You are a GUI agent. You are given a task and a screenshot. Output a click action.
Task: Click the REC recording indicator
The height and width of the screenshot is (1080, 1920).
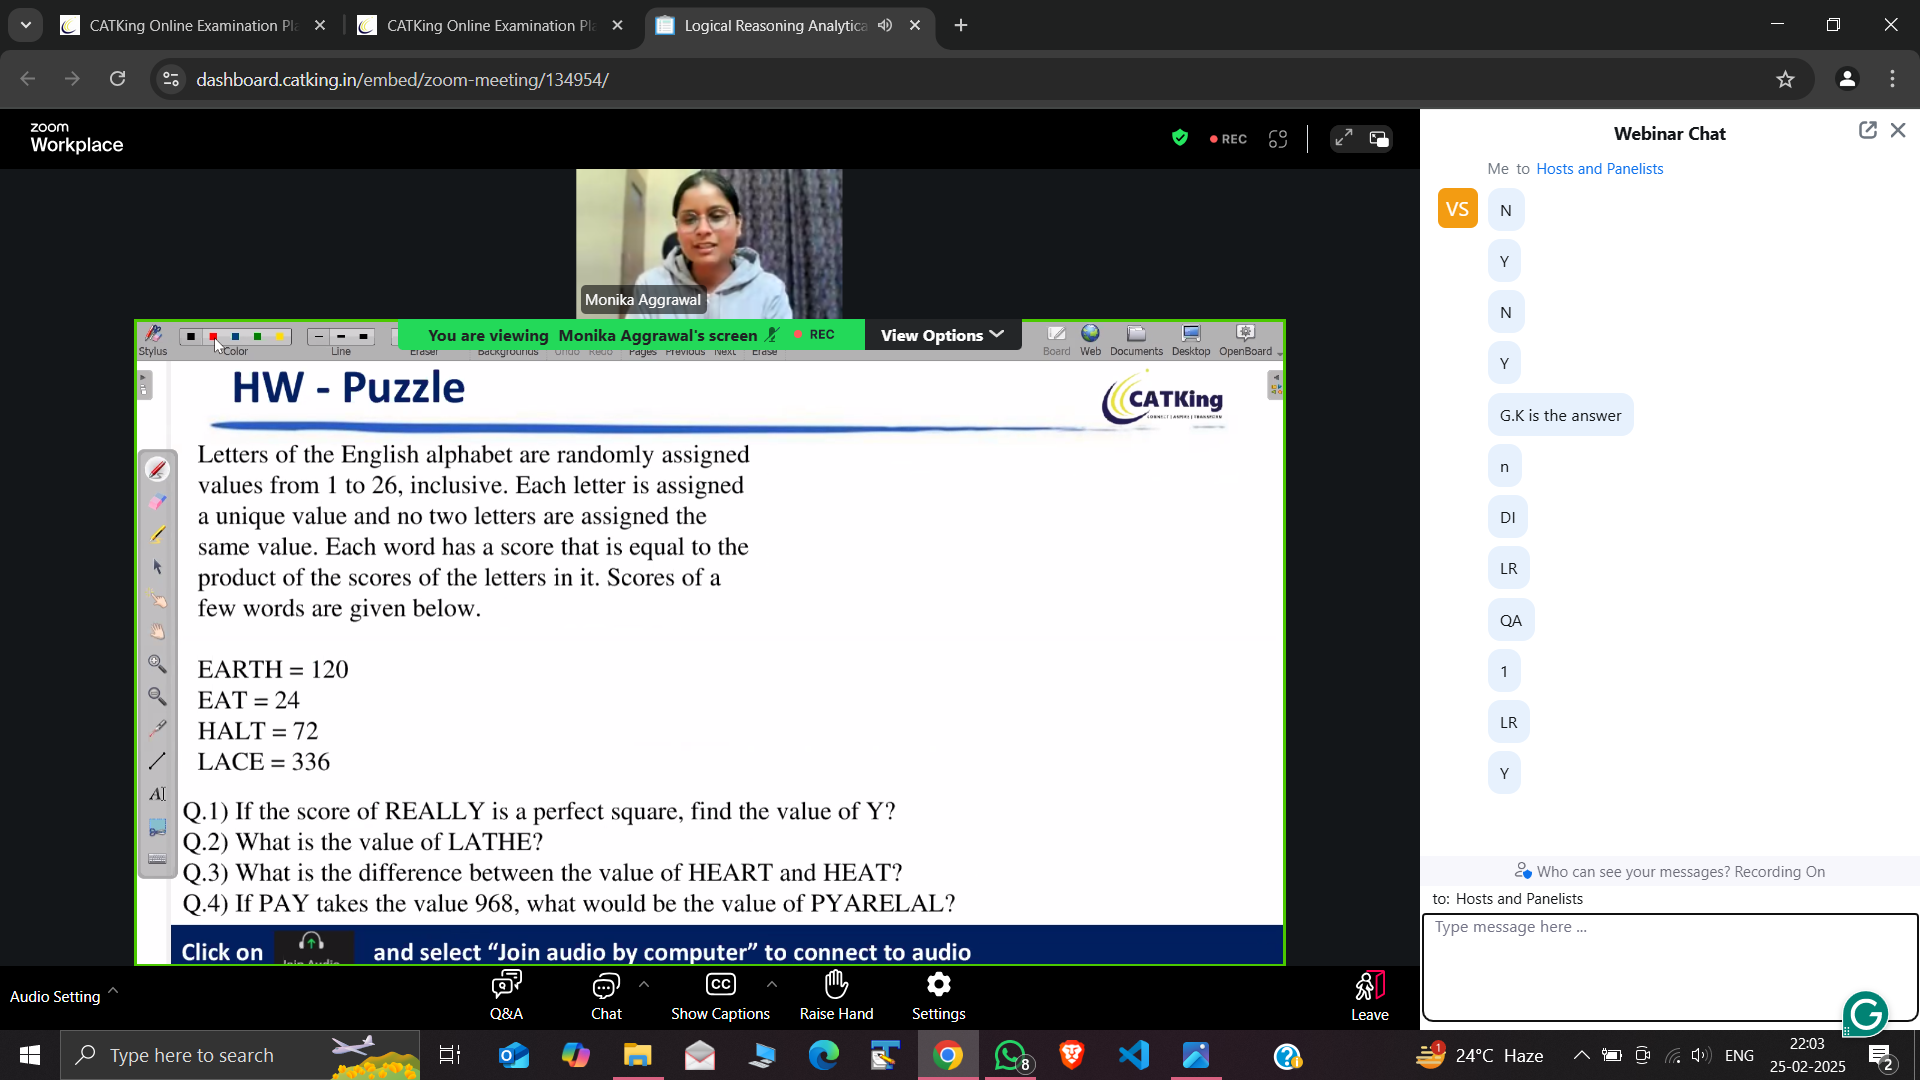click(1228, 139)
